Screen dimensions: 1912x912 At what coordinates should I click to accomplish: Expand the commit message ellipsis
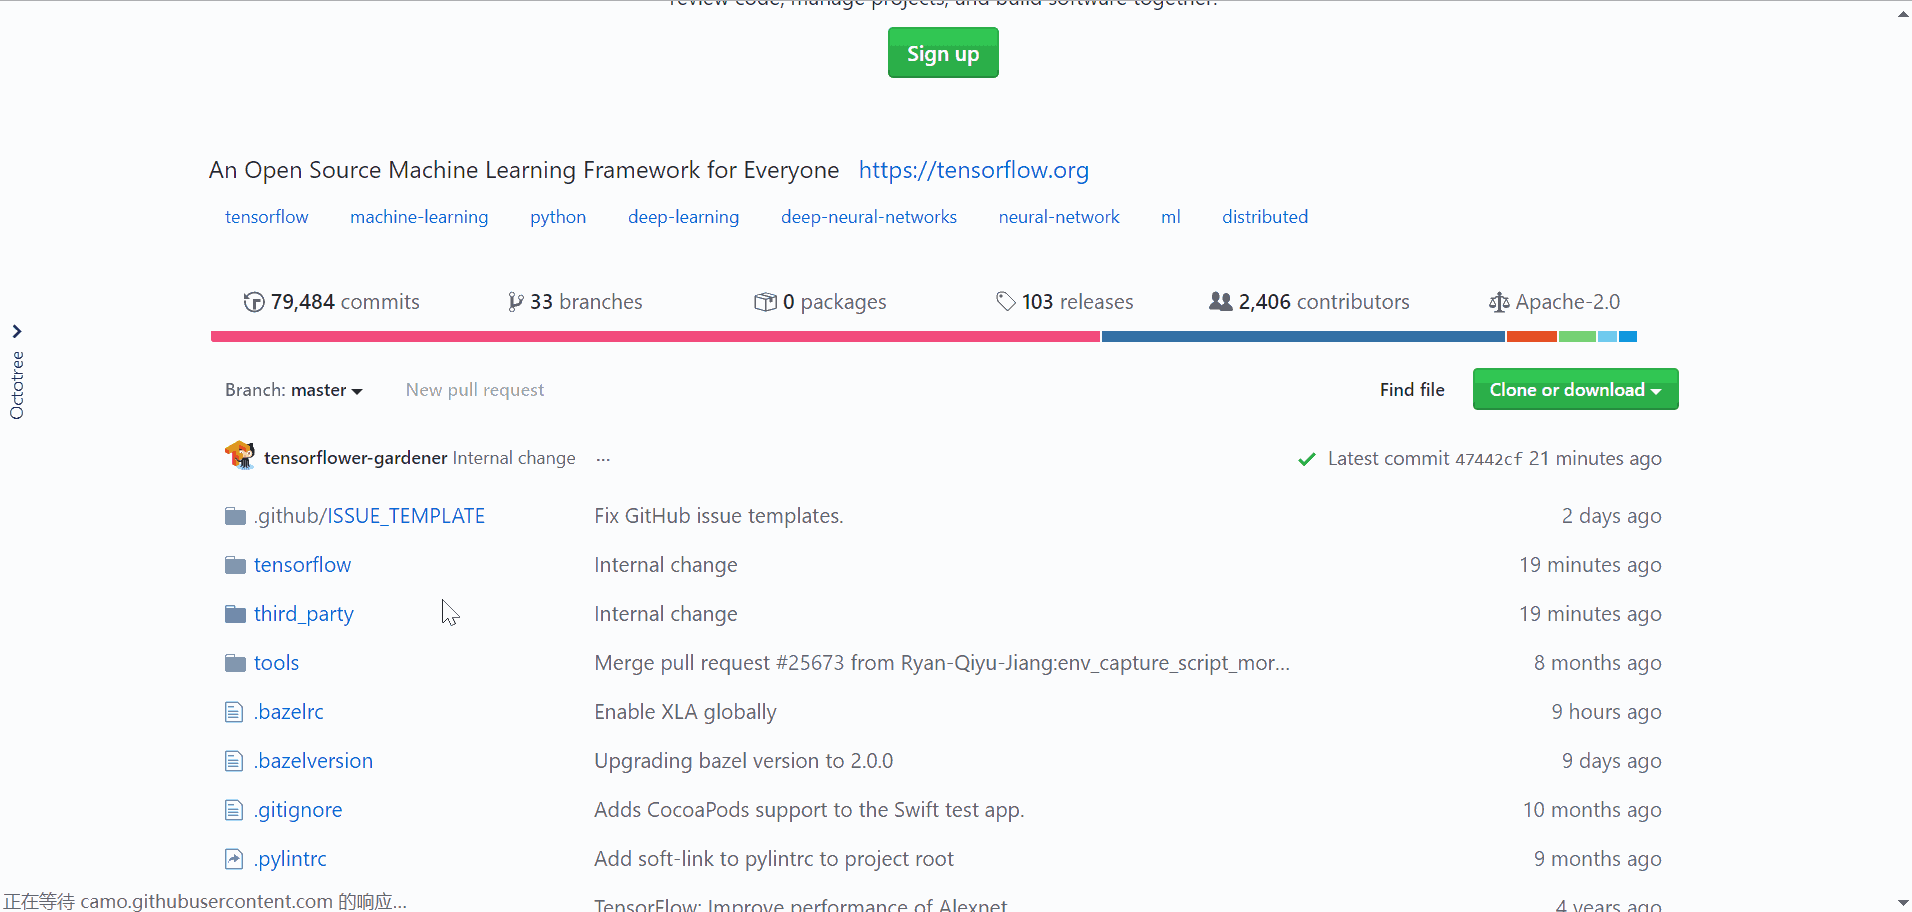point(603,459)
